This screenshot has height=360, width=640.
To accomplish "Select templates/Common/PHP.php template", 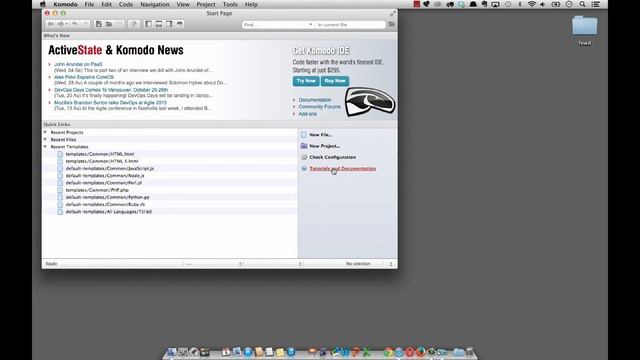I will [97, 190].
